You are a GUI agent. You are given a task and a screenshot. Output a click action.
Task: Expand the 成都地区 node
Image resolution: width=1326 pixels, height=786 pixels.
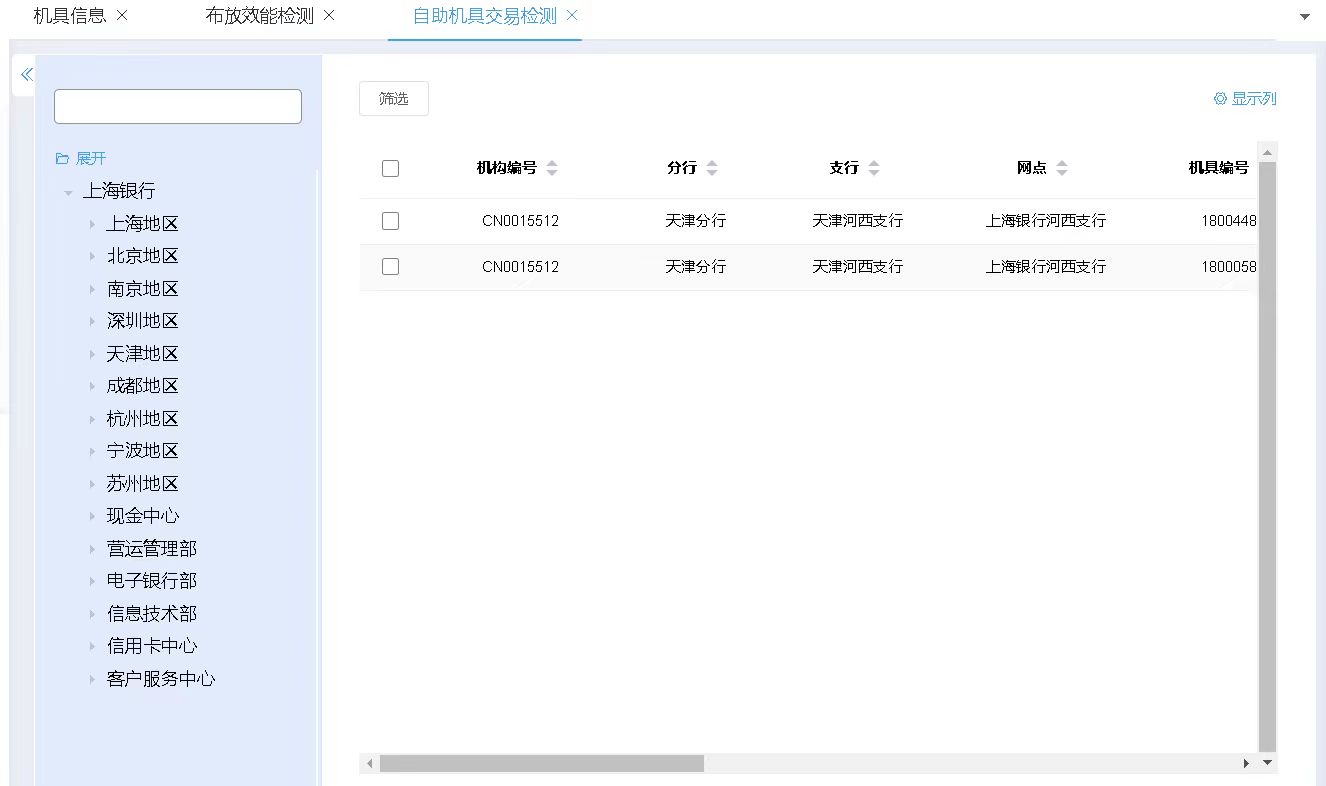[x=92, y=386]
